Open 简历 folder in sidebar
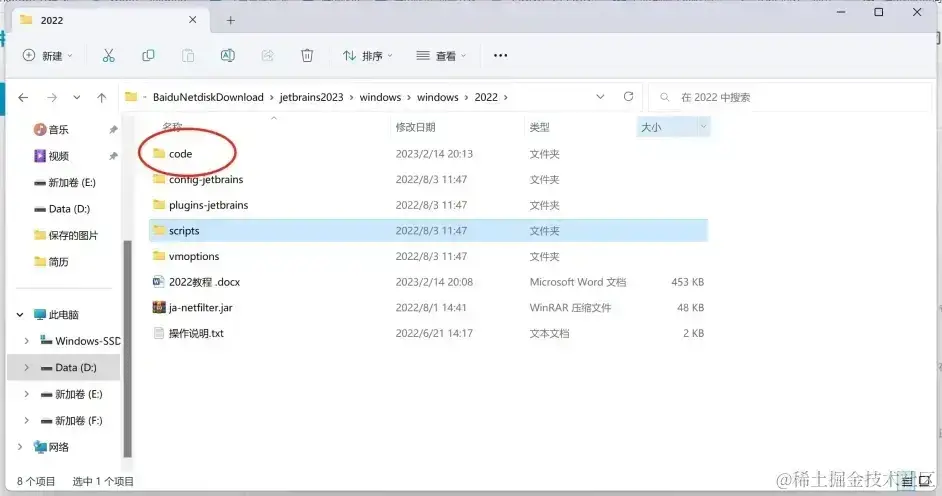This screenshot has width=942, height=496. tap(58, 262)
